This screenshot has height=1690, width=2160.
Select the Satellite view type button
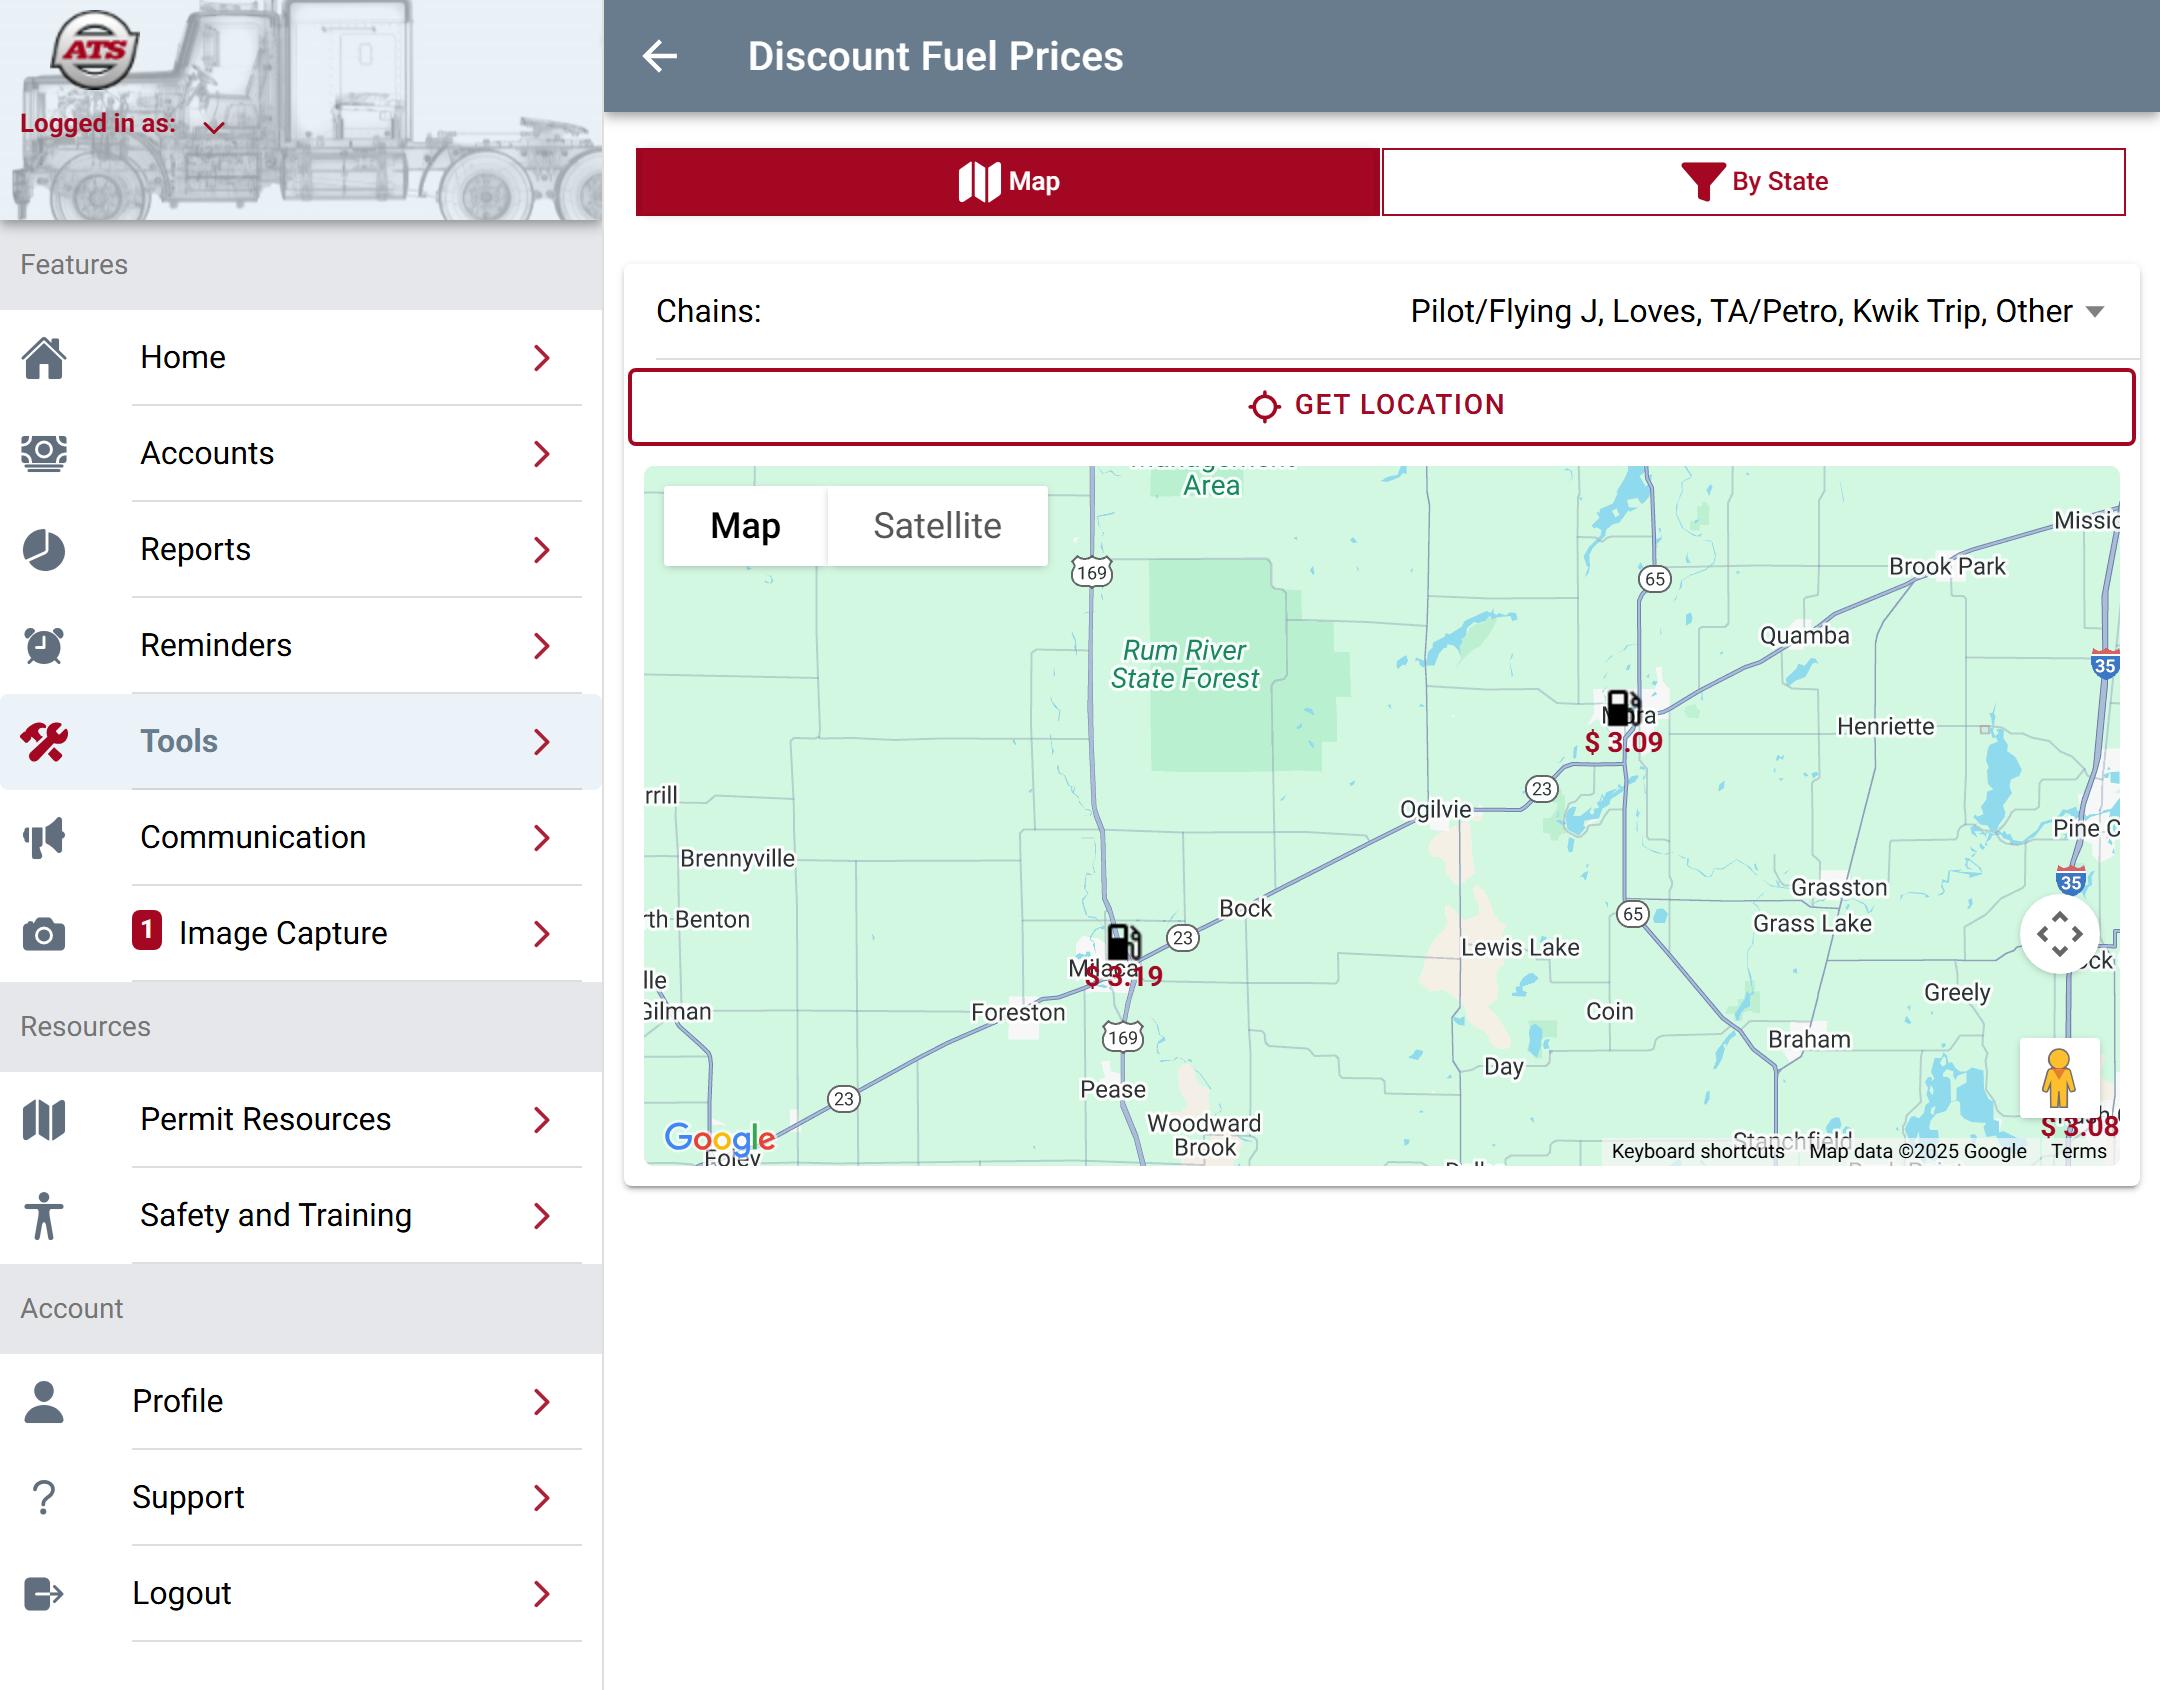(x=937, y=526)
